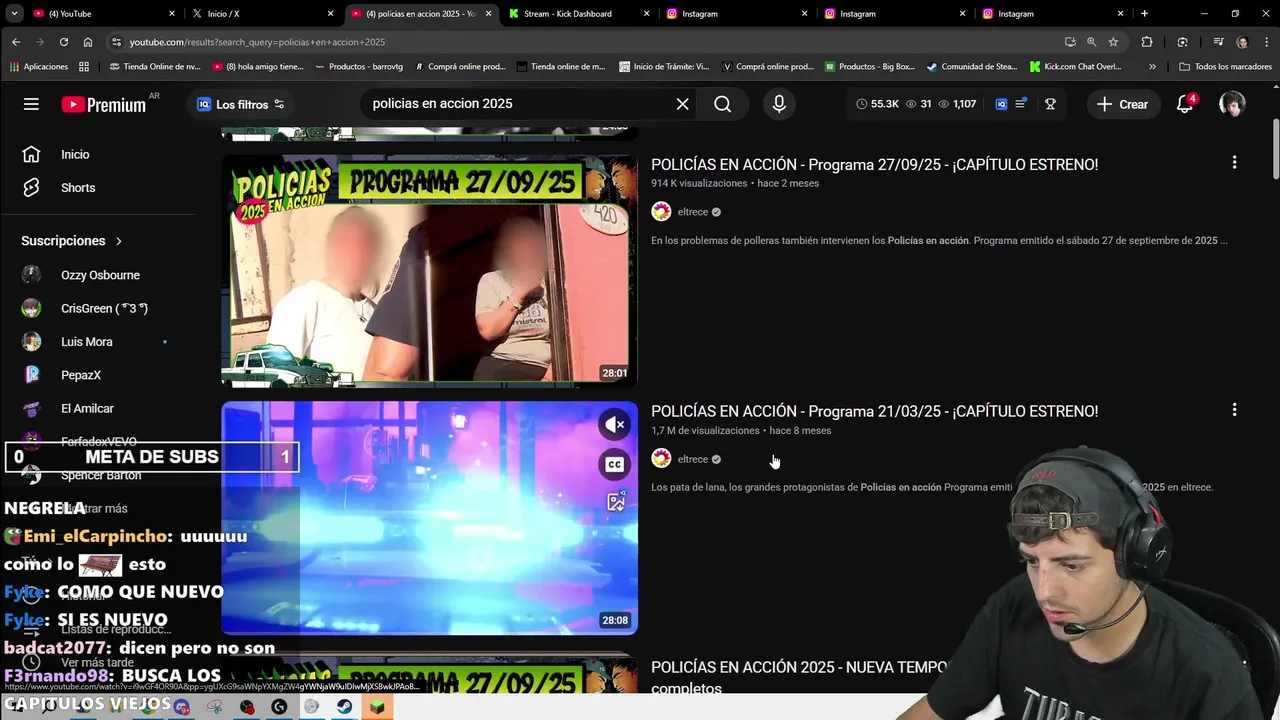The width and height of the screenshot is (1280, 720).
Task: Open eltrece channel under Programa 21/03/25
Action: (x=692, y=459)
